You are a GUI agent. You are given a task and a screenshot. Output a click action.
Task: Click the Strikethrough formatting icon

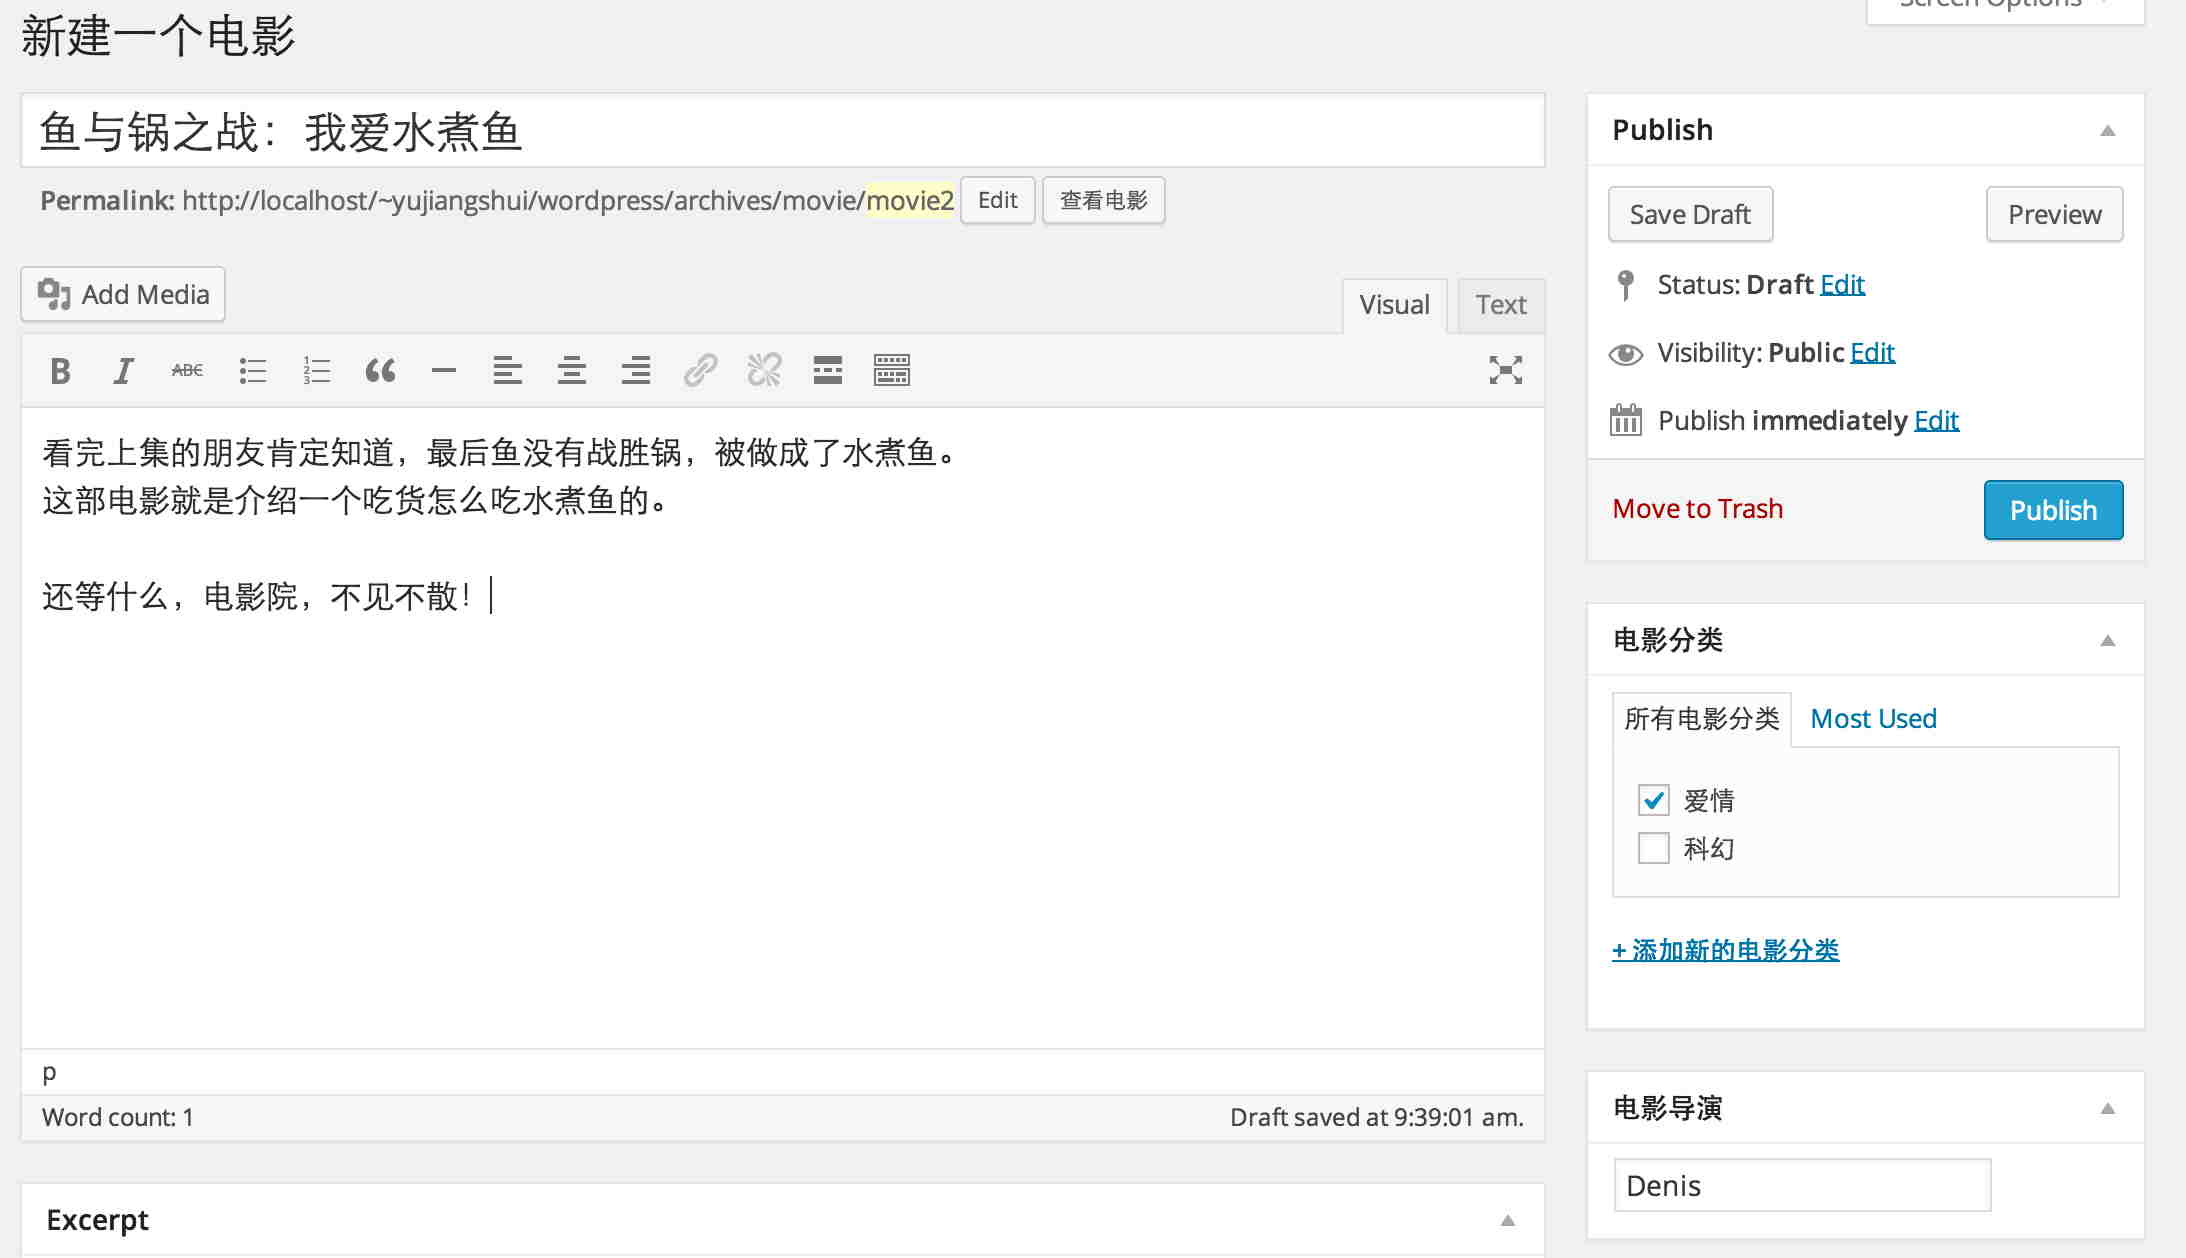click(x=188, y=369)
